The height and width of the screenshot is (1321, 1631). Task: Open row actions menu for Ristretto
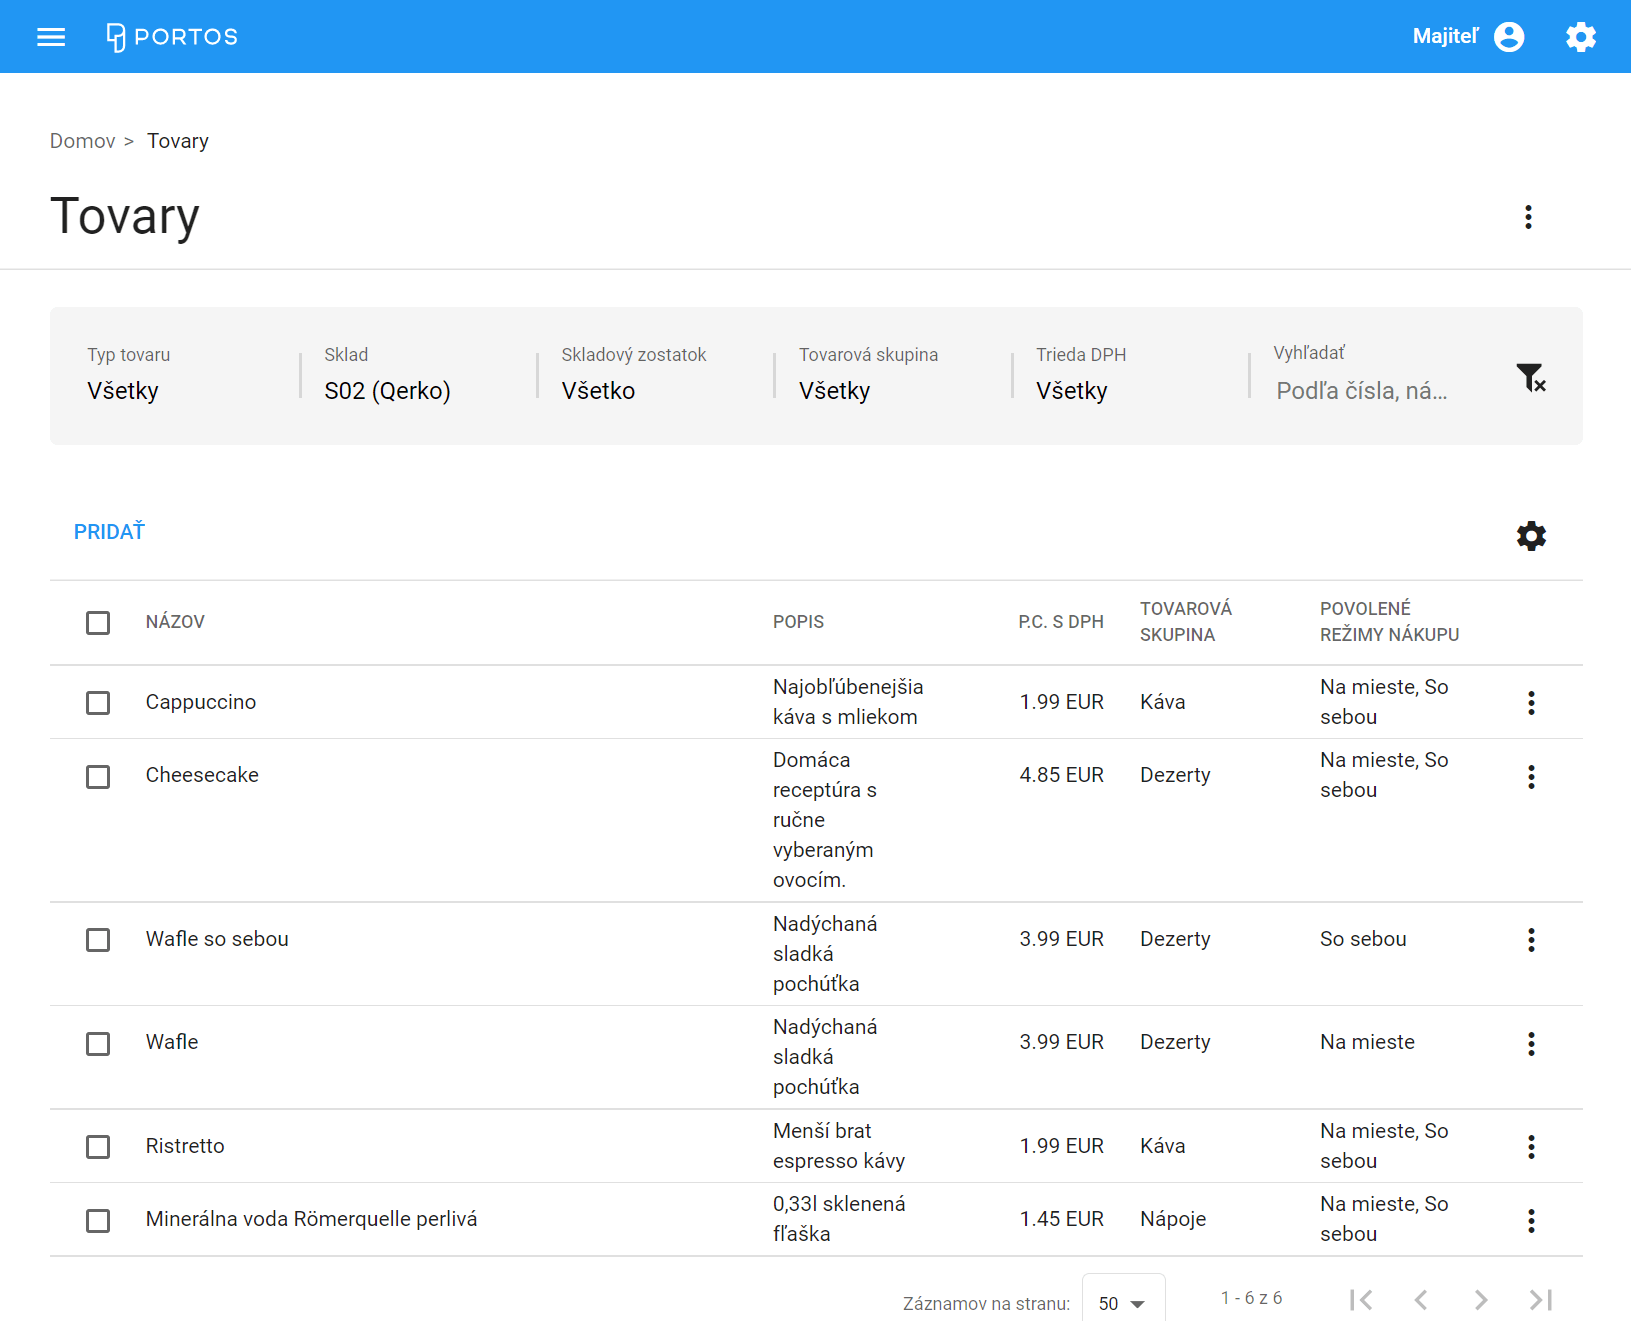point(1530,1147)
